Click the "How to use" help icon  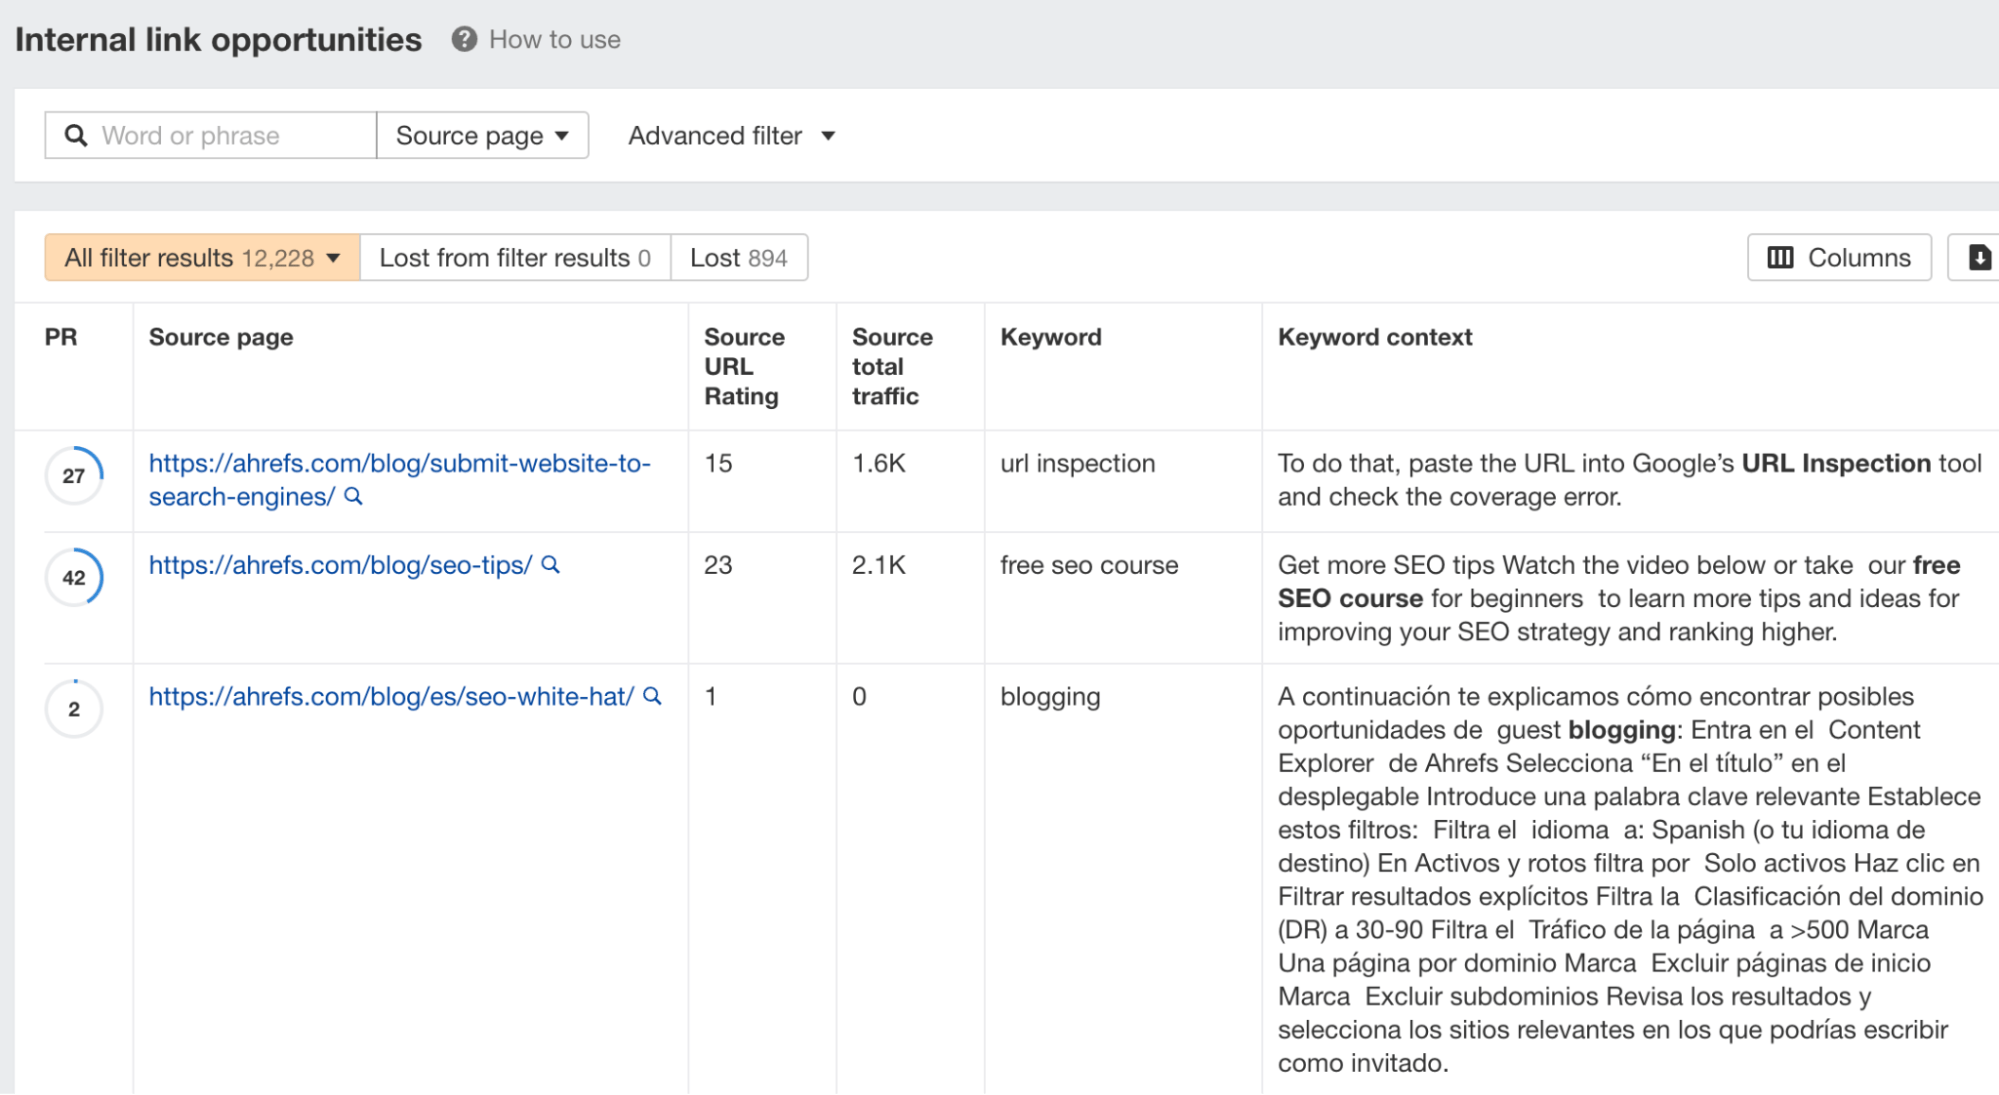pyautogui.click(x=464, y=39)
